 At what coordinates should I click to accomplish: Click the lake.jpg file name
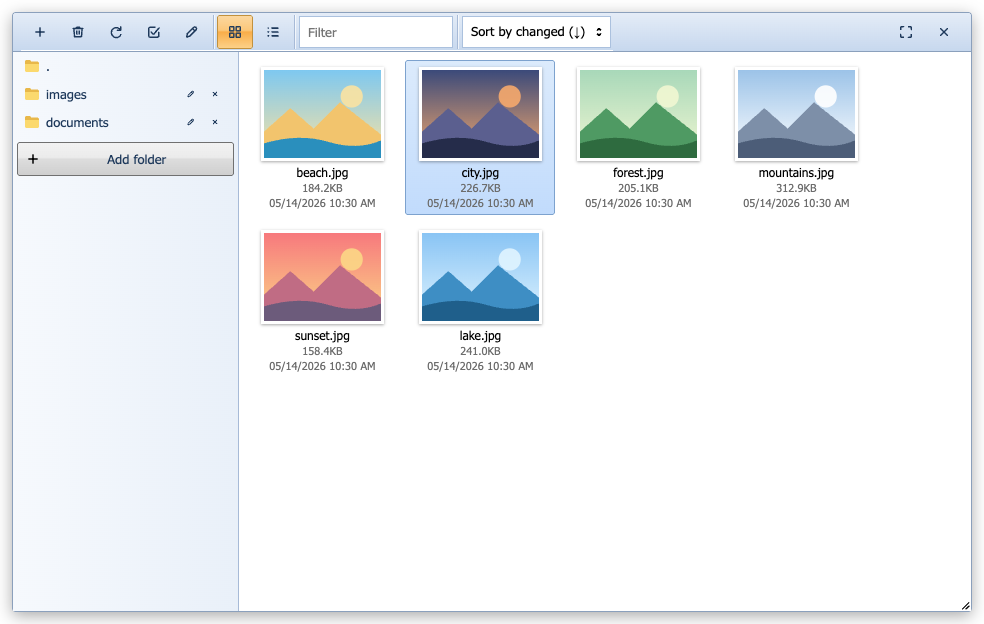click(480, 336)
